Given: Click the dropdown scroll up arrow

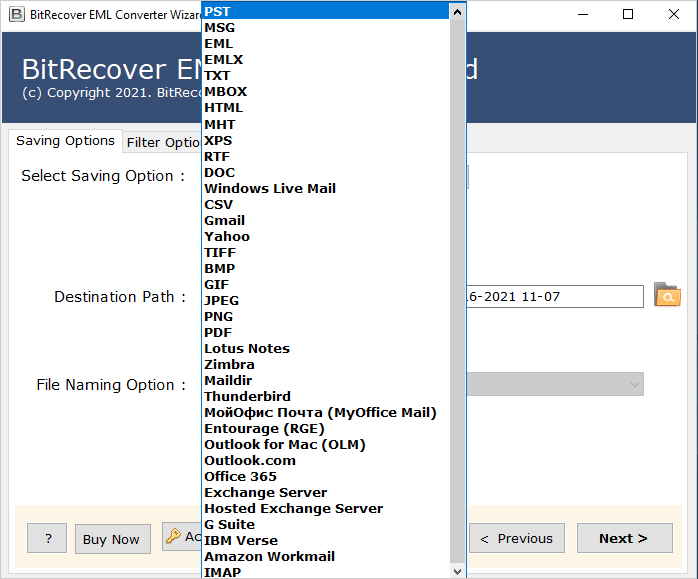Looking at the screenshot, I should [x=457, y=12].
